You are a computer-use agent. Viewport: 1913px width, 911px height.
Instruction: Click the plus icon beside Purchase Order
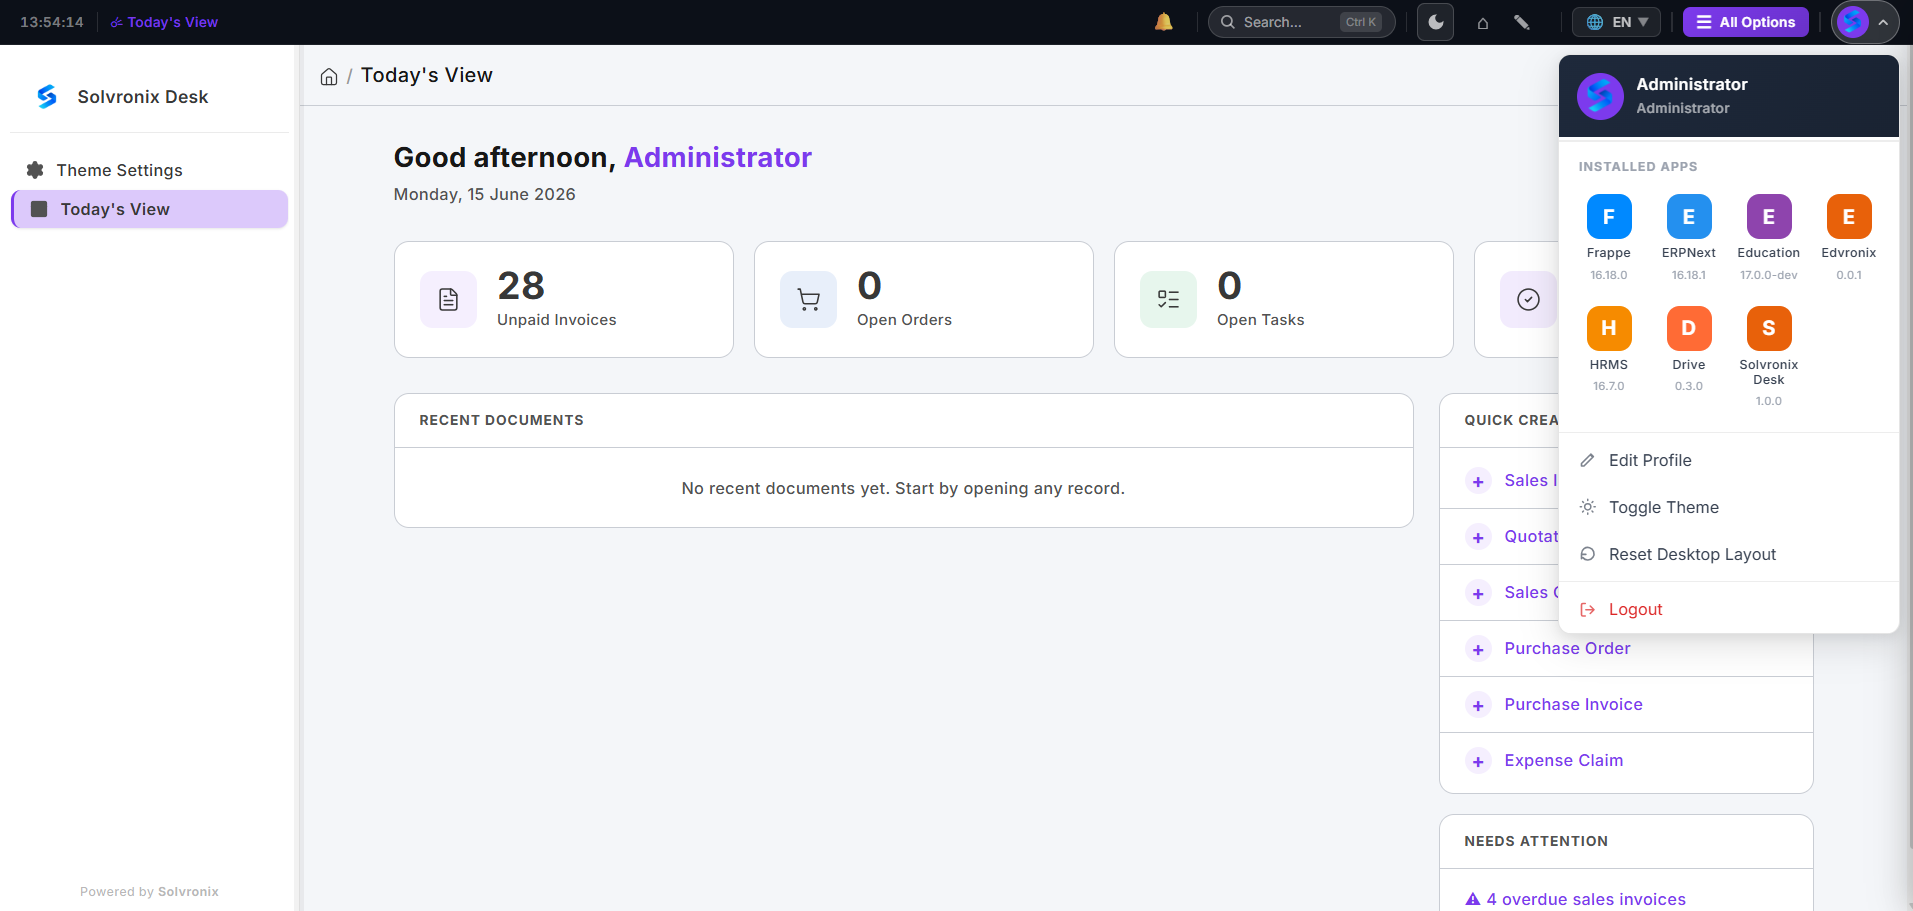(1478, 650)
